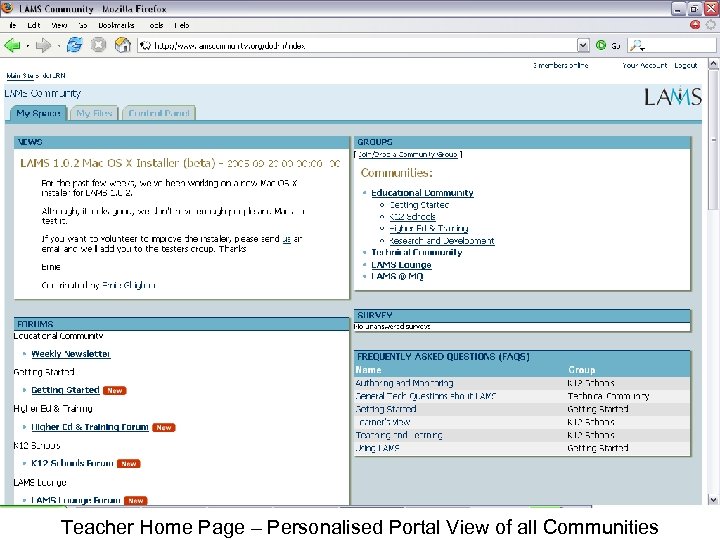Click the page scrollbar up arrow

coord(713,64)
